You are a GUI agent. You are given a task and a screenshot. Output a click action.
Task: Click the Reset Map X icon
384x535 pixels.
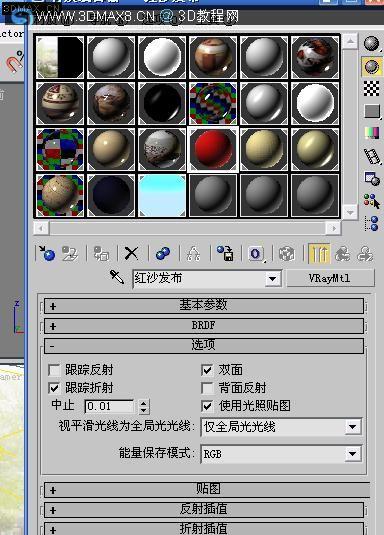tap(131, 254)
